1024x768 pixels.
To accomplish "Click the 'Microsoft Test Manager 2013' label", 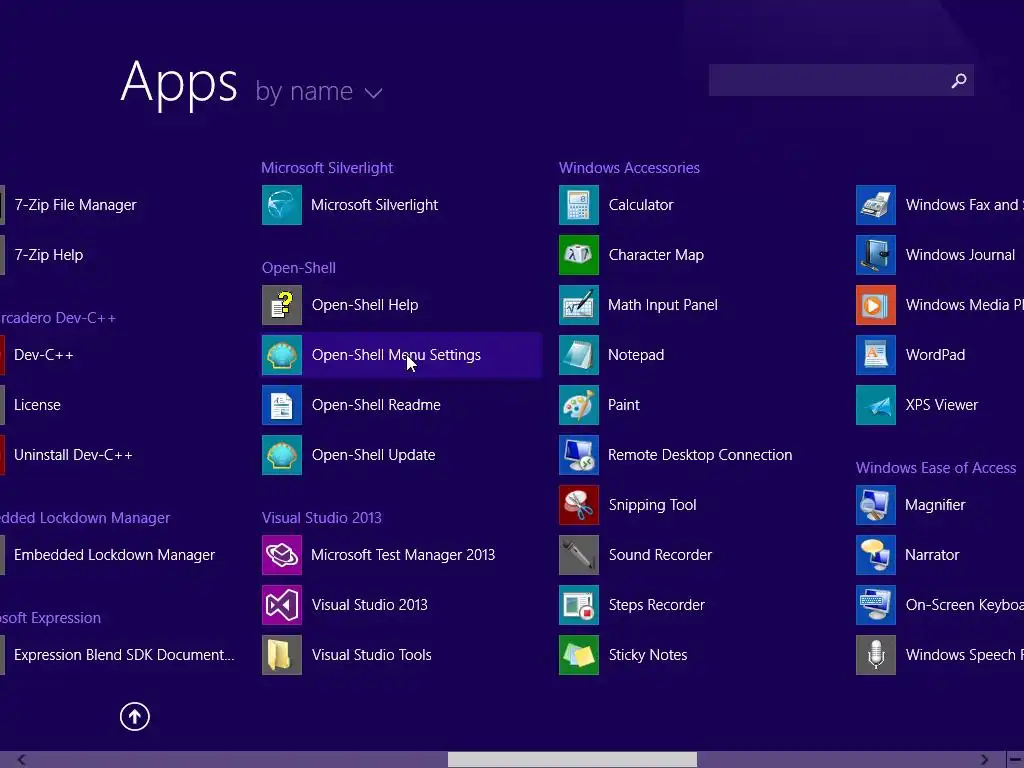I will coord(403,555).
